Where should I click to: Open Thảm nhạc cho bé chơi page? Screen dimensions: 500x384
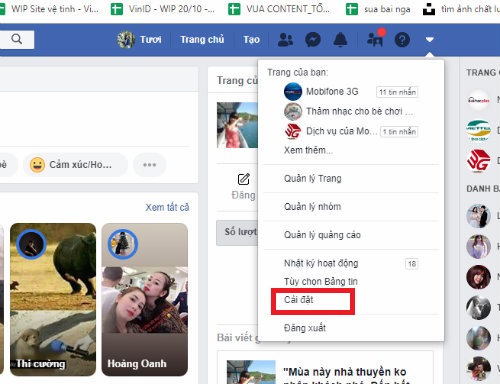[359, 111]
